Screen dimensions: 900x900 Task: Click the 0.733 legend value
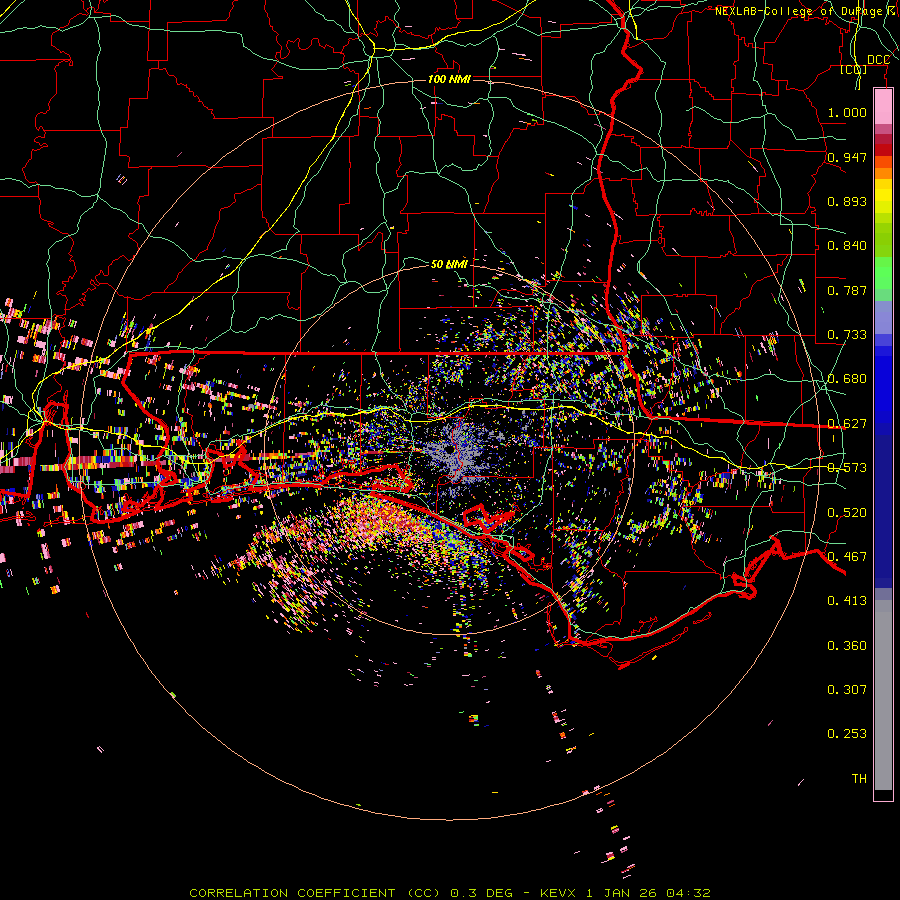(847, 335)
